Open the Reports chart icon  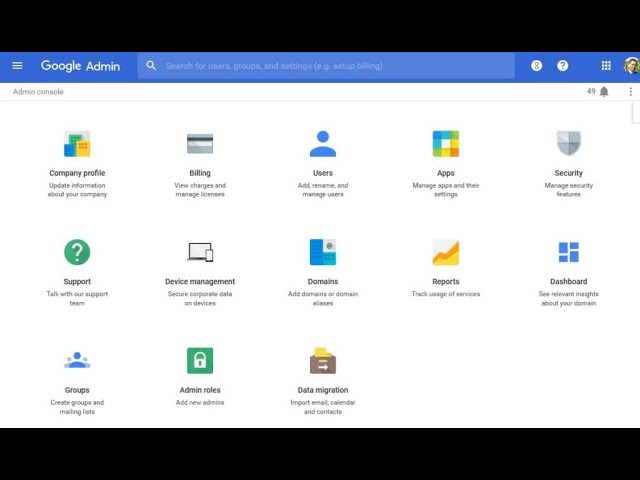point(446,252)
